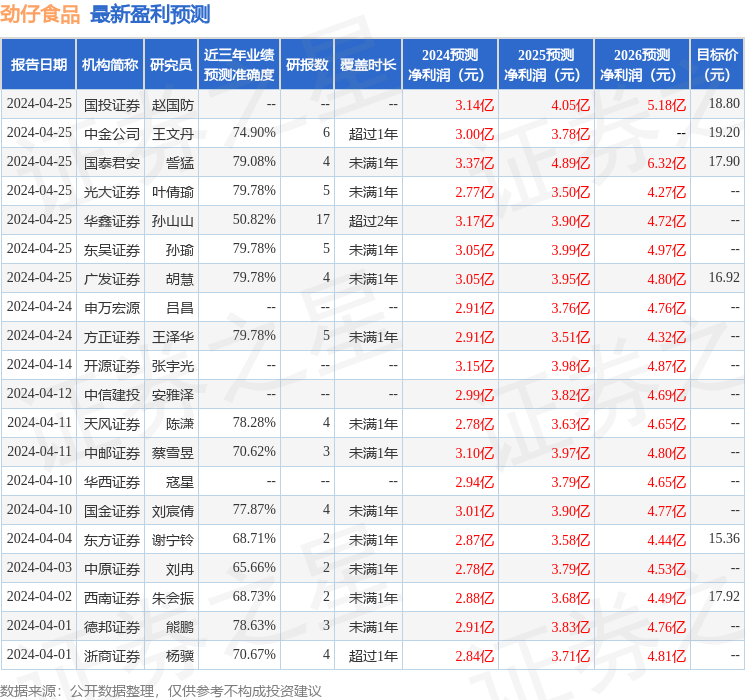Click analyst name 訾猛
The image size is (745, 700).
(x=180, y=163)
